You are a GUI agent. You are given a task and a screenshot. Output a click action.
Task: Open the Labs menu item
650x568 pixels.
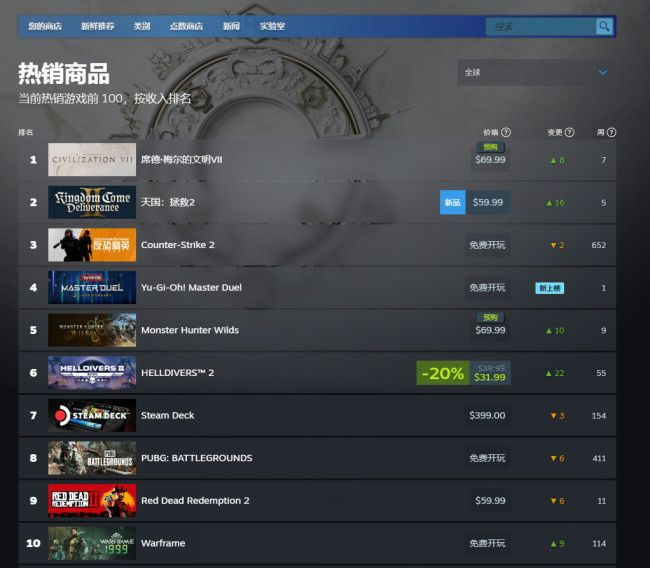272,26
